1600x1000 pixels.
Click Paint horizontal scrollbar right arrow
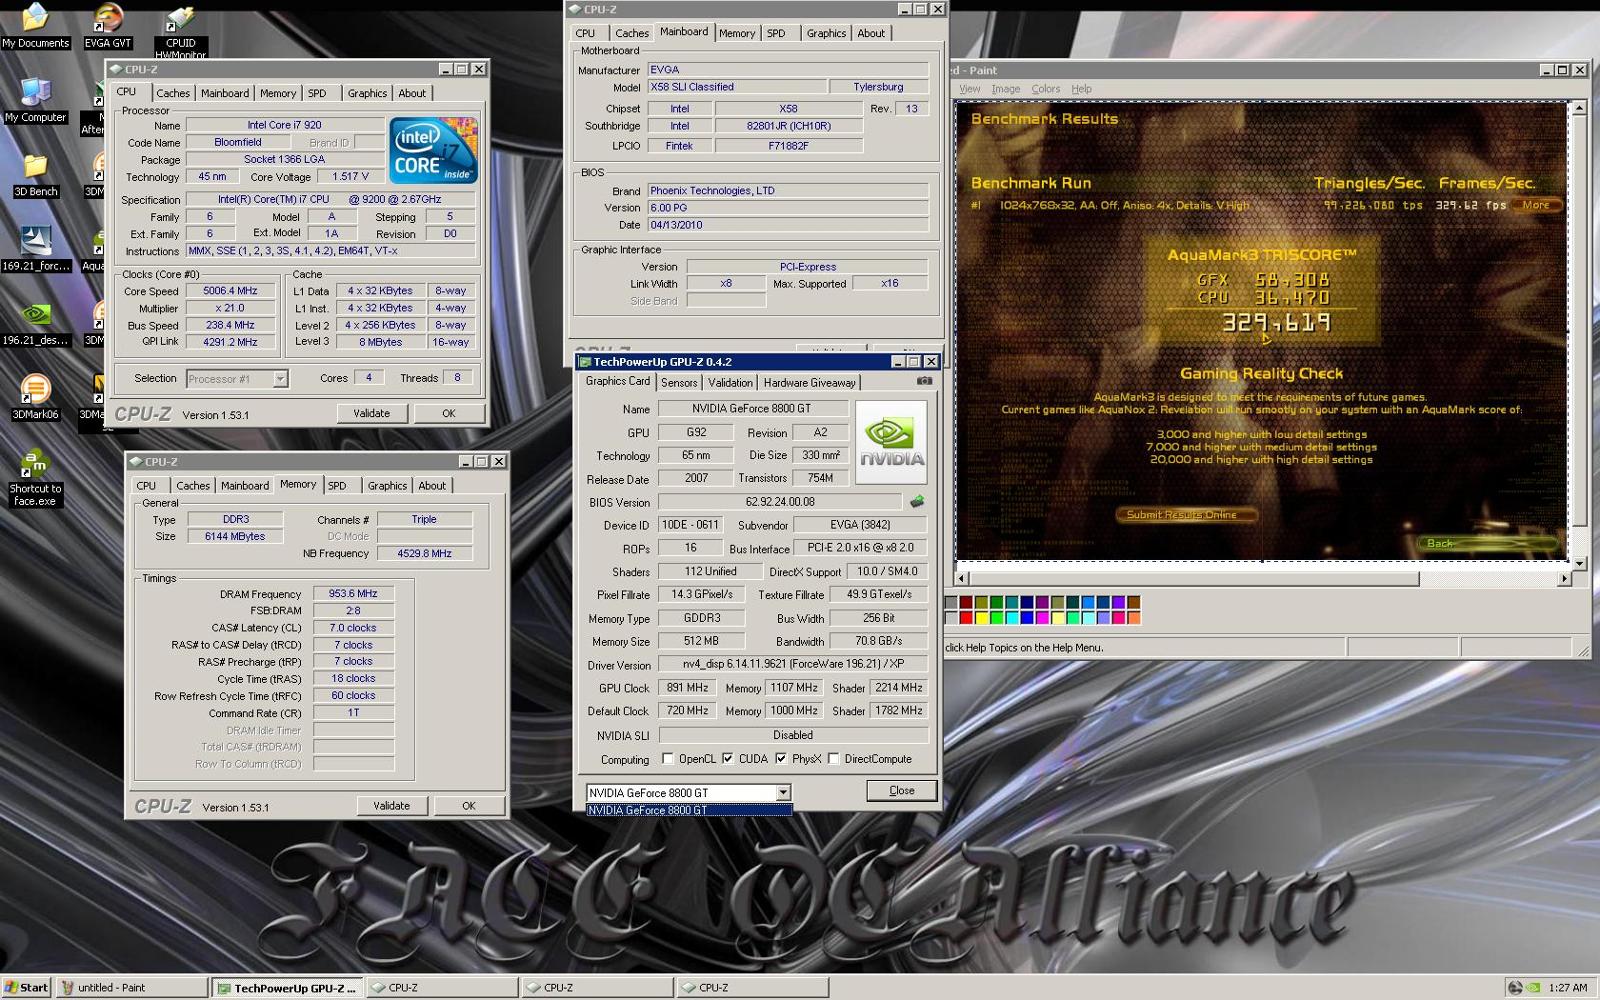1564,578
